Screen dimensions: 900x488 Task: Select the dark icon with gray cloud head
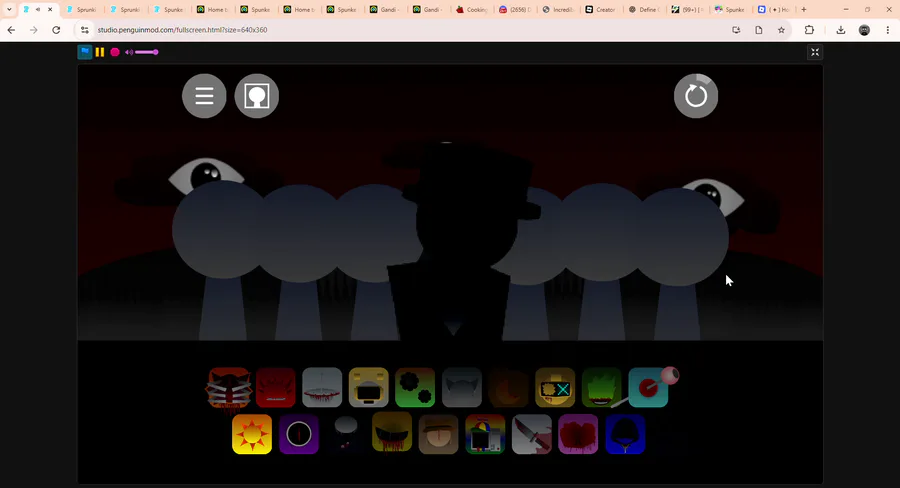click(346, 435)
